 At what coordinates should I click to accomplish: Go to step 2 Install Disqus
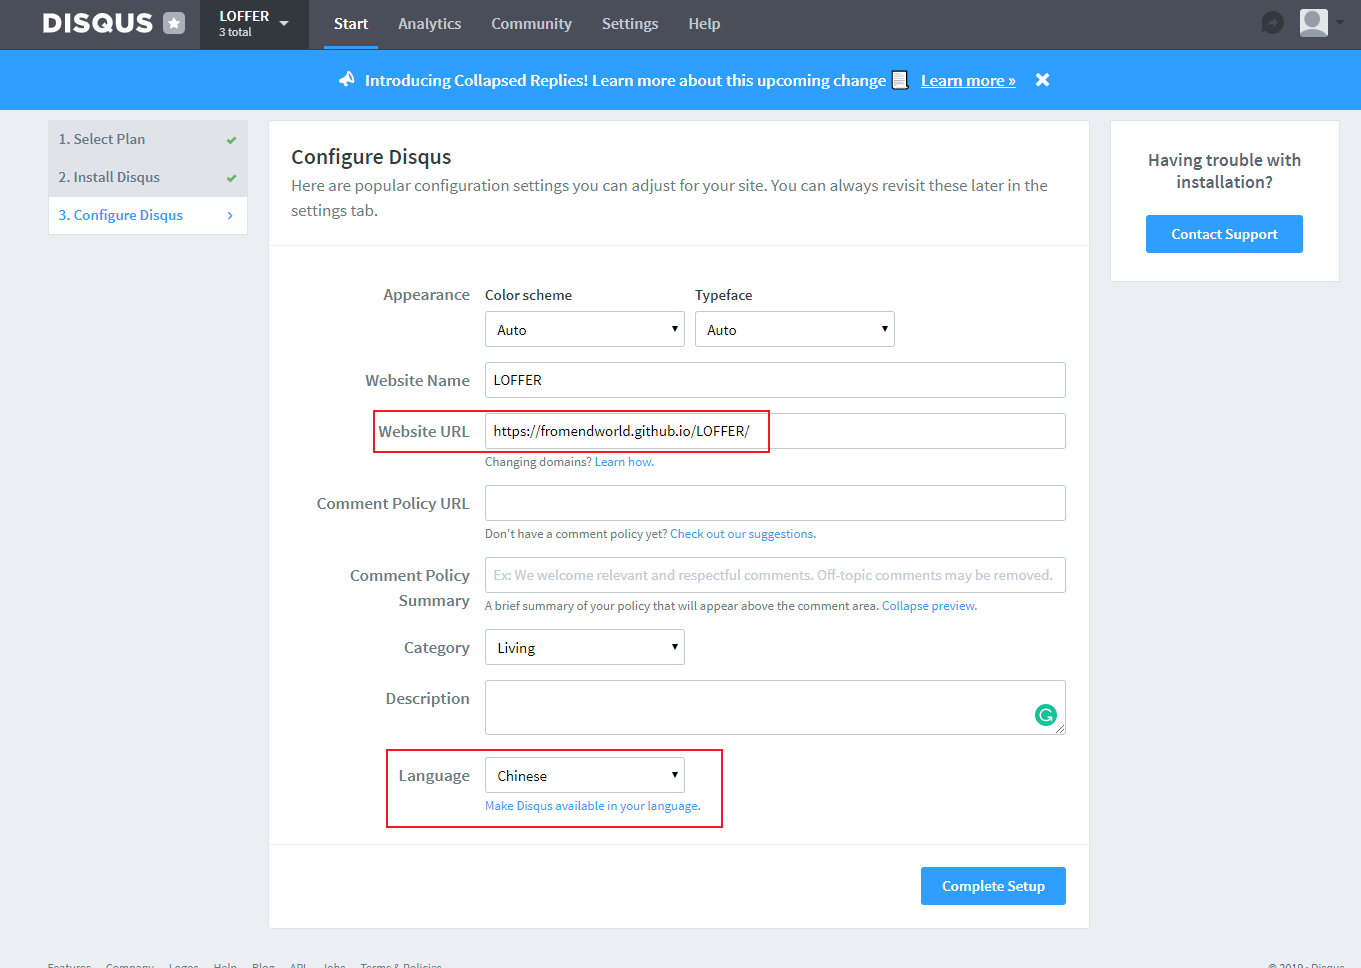[x=148, y=178]
